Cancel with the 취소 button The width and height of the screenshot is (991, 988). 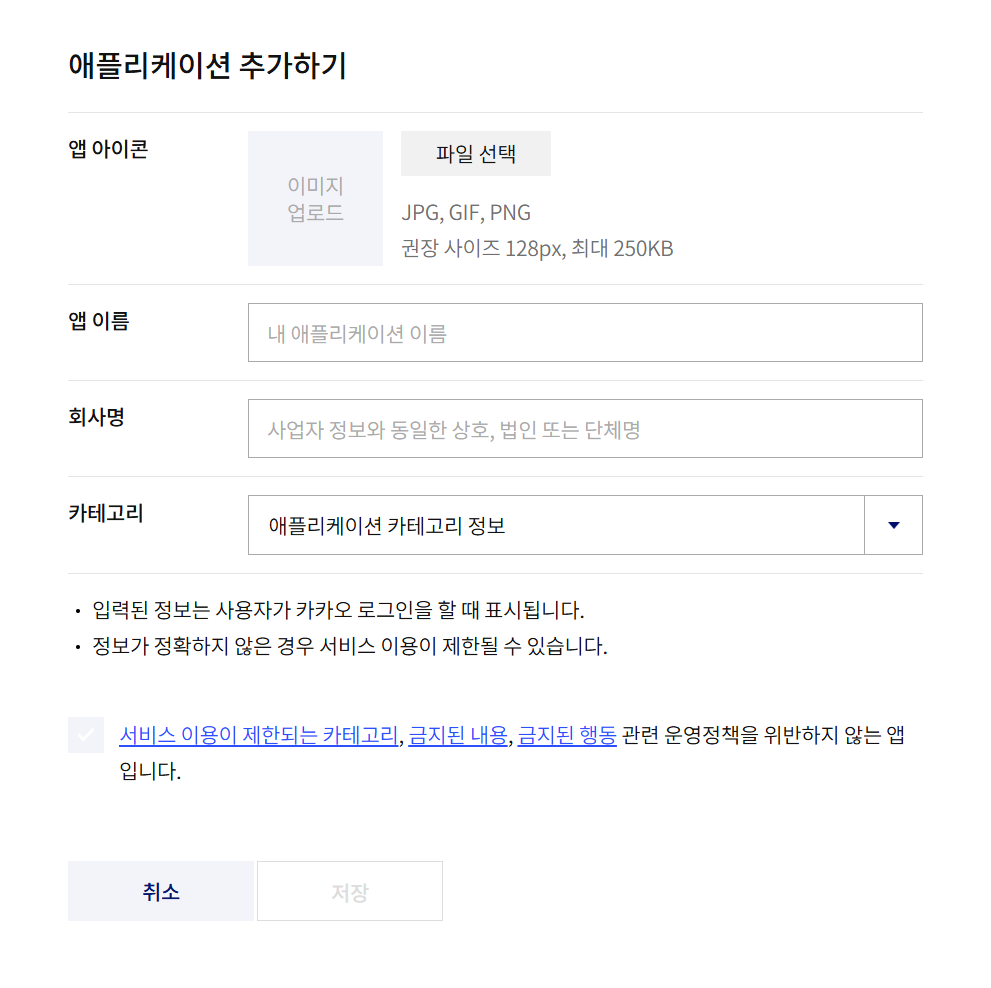[161, 891]
